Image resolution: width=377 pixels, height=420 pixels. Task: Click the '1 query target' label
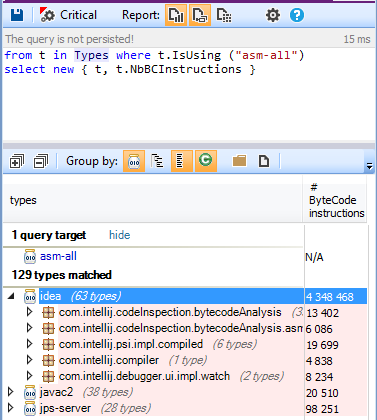click(x=49, y=235)
